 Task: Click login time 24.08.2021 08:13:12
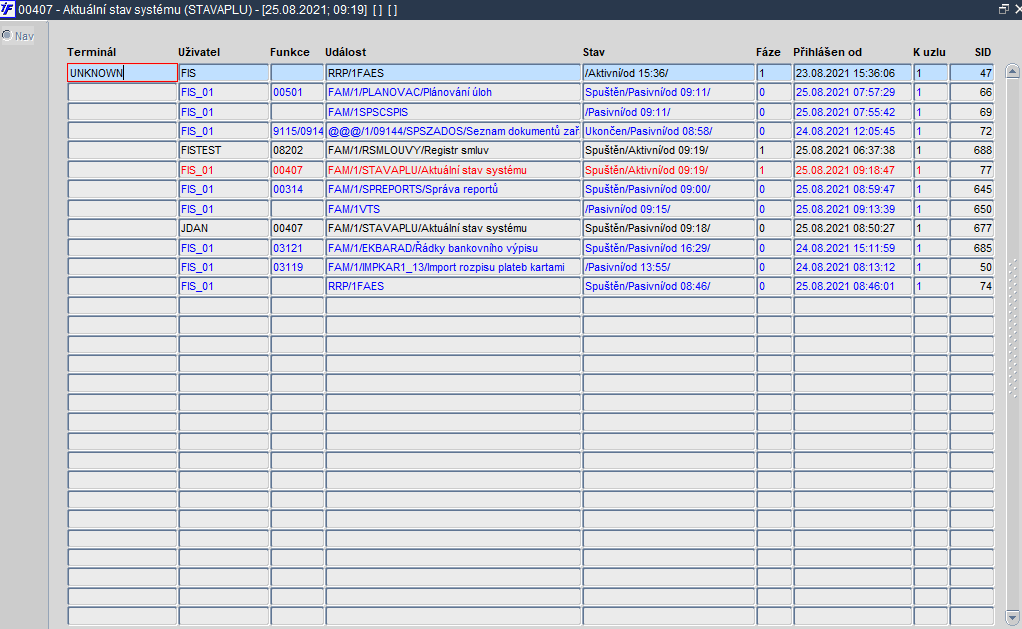point(853,267)
